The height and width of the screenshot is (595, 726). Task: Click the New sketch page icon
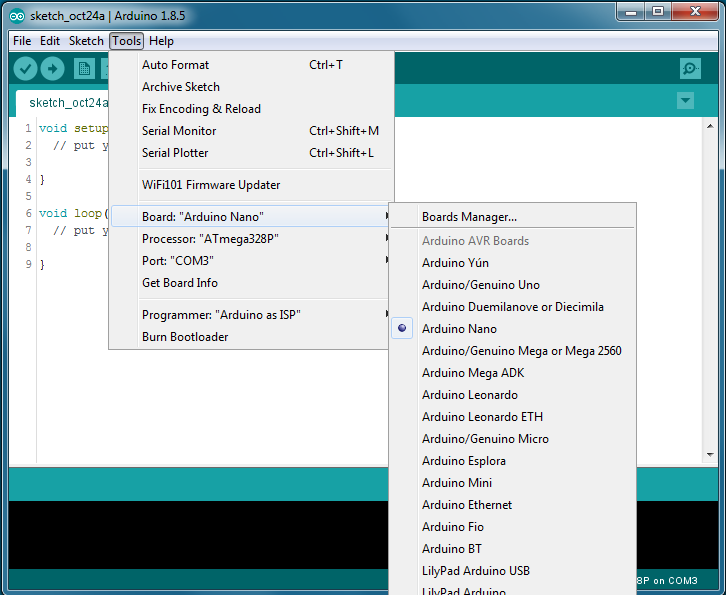pyautogui.click(x=84, y=69)
